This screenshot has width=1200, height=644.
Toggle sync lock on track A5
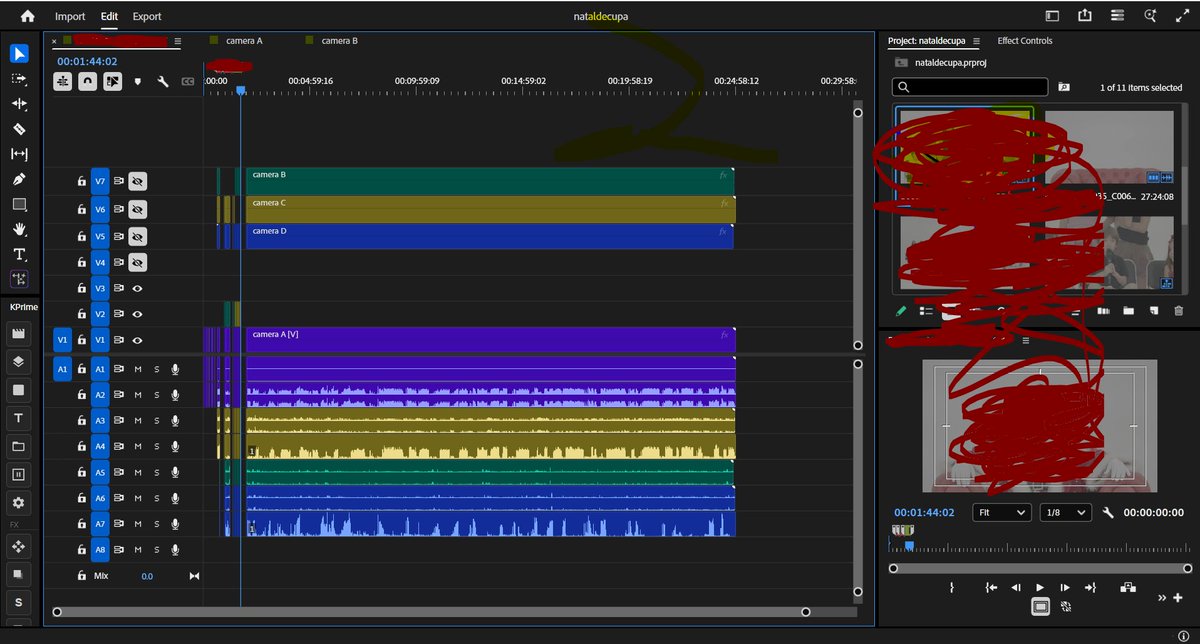[119, 472]
